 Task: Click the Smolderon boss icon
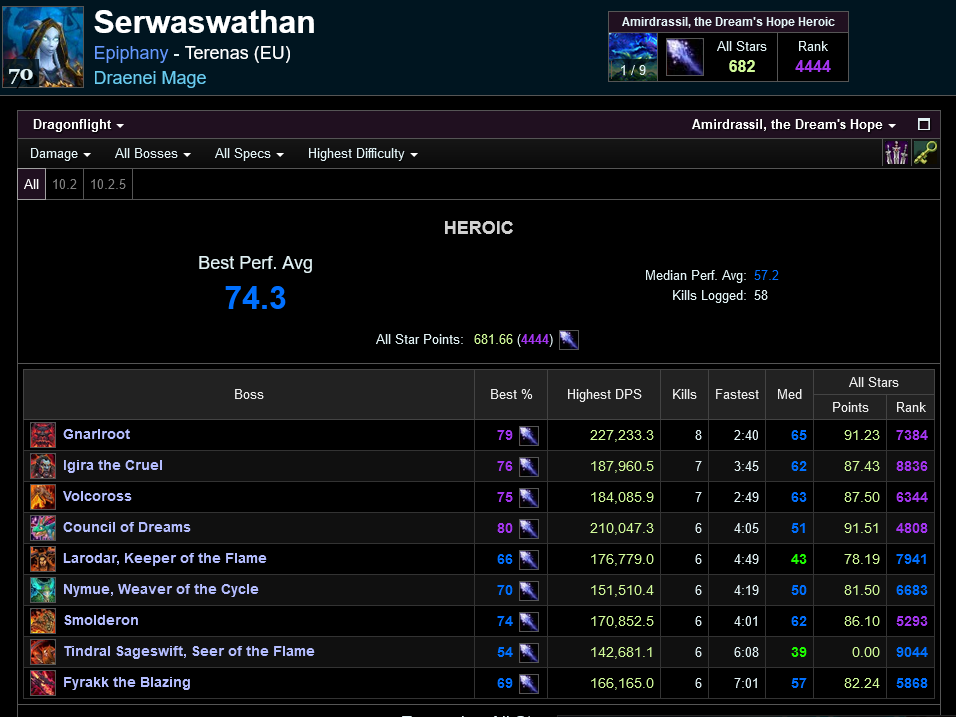click(43, 621)
